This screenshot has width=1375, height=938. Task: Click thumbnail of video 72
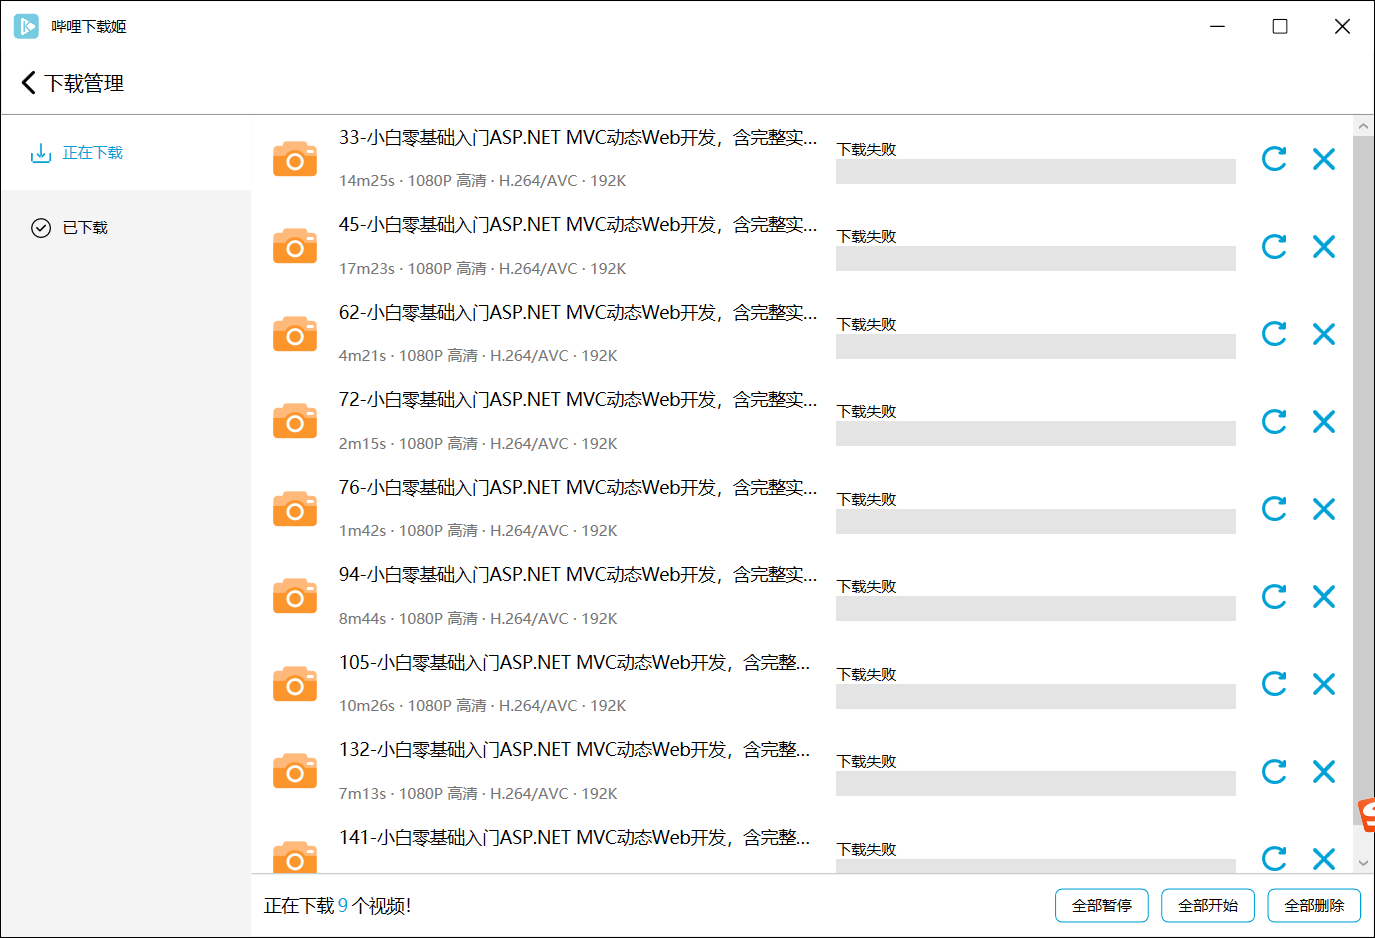pos(295,421)
